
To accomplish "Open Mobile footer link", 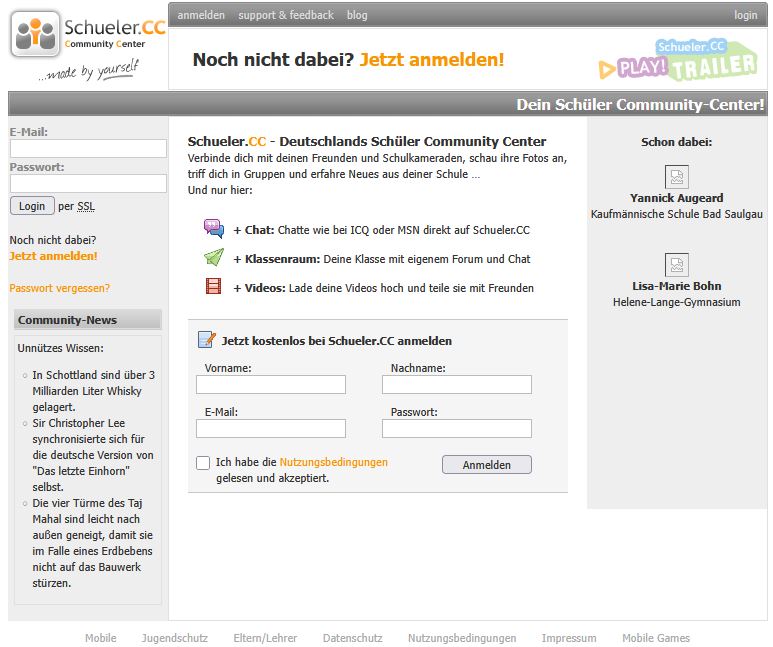I will pos(101,638).
